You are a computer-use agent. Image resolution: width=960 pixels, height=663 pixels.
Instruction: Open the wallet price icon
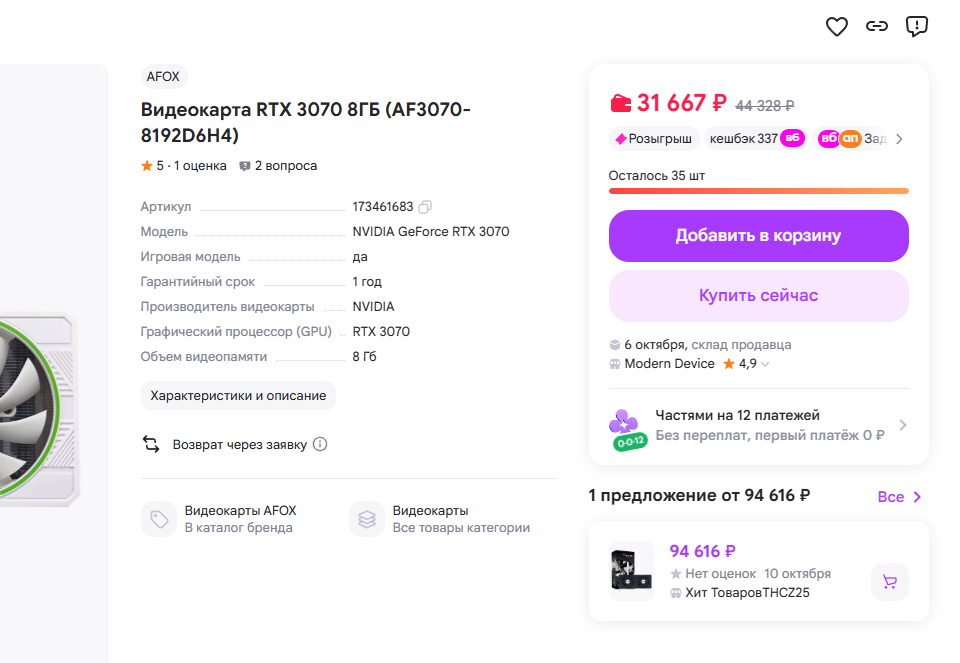coord(620,103)
